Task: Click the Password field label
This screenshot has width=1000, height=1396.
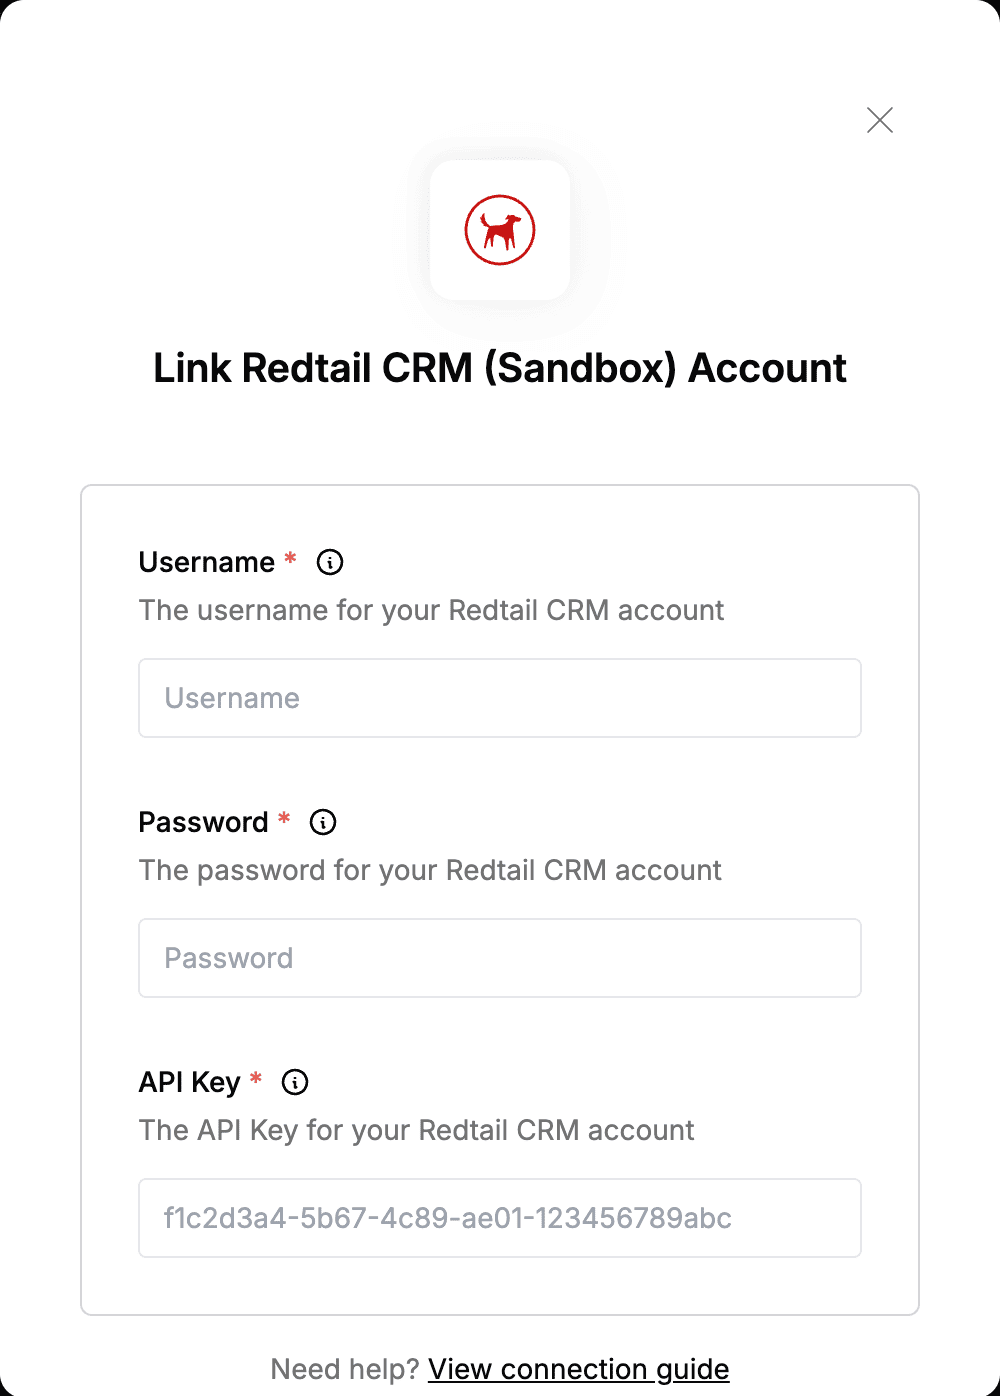Action: point(204,822)
